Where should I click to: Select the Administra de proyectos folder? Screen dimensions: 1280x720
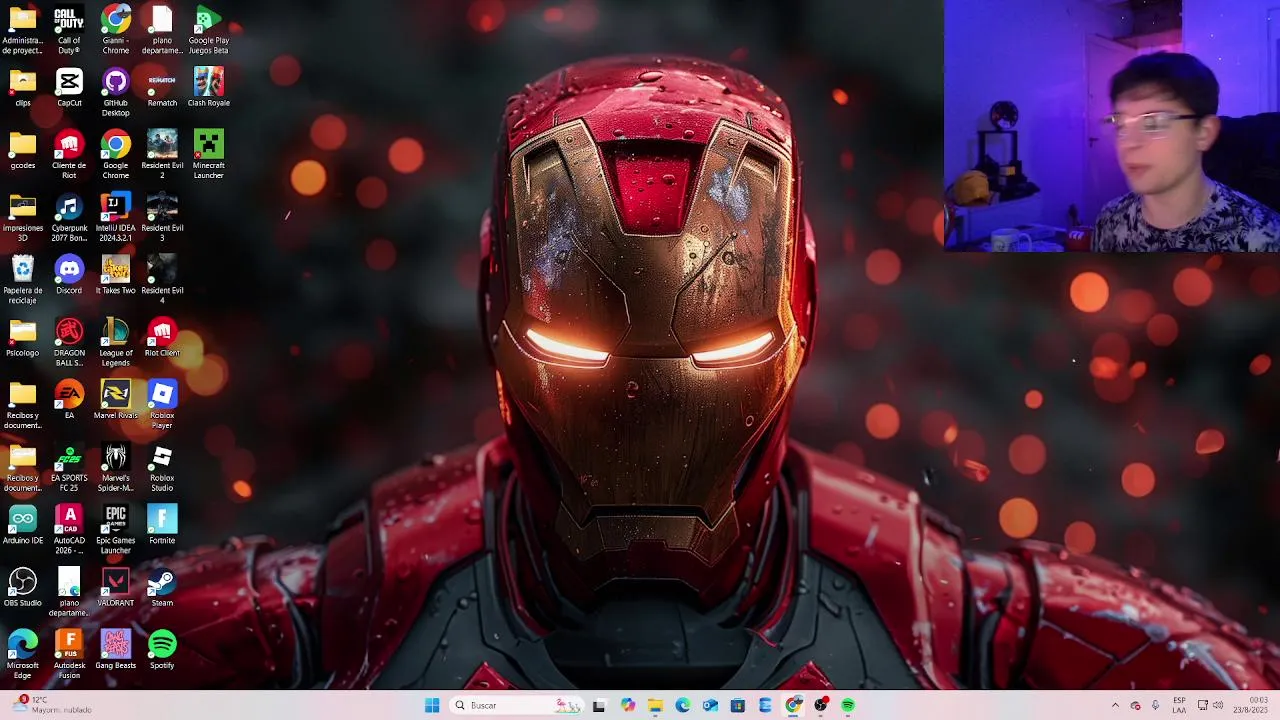(23, 30)
